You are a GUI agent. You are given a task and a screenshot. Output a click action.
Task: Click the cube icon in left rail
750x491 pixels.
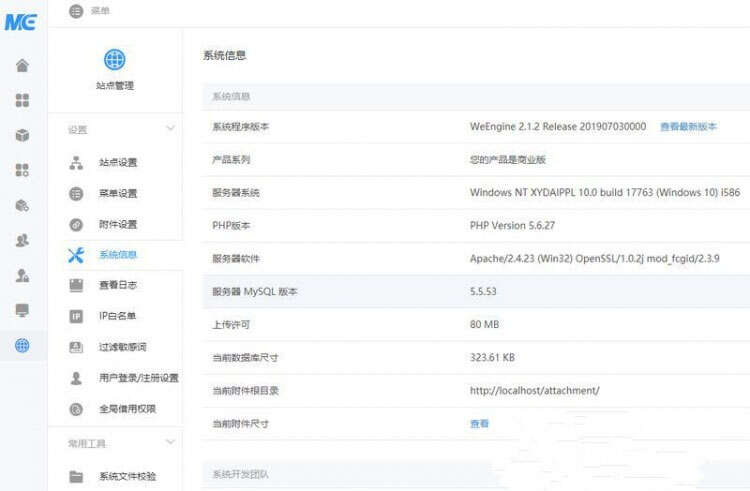click(22, 135)
